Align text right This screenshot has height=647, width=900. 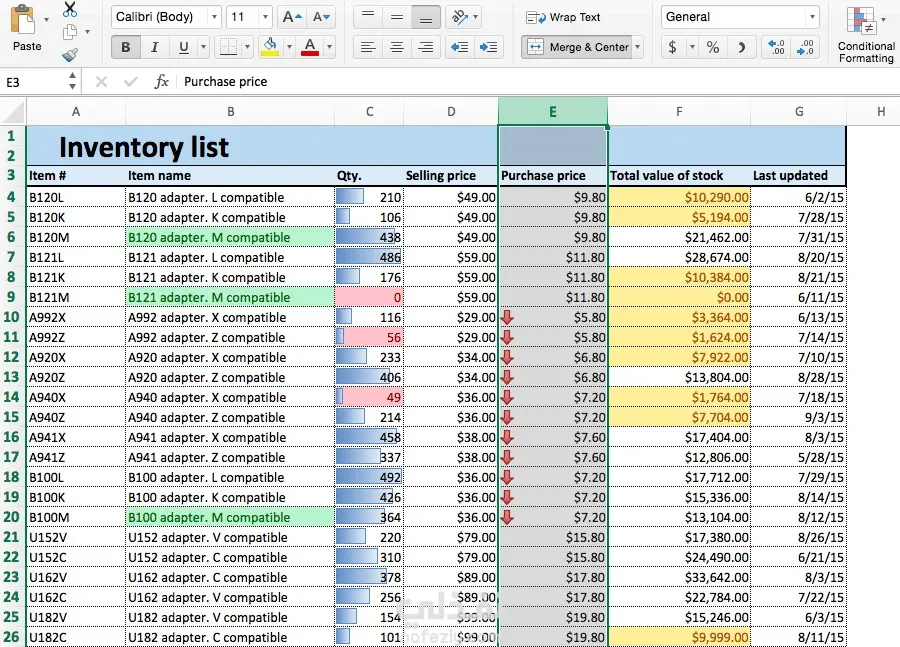click(x=426, y=47)
